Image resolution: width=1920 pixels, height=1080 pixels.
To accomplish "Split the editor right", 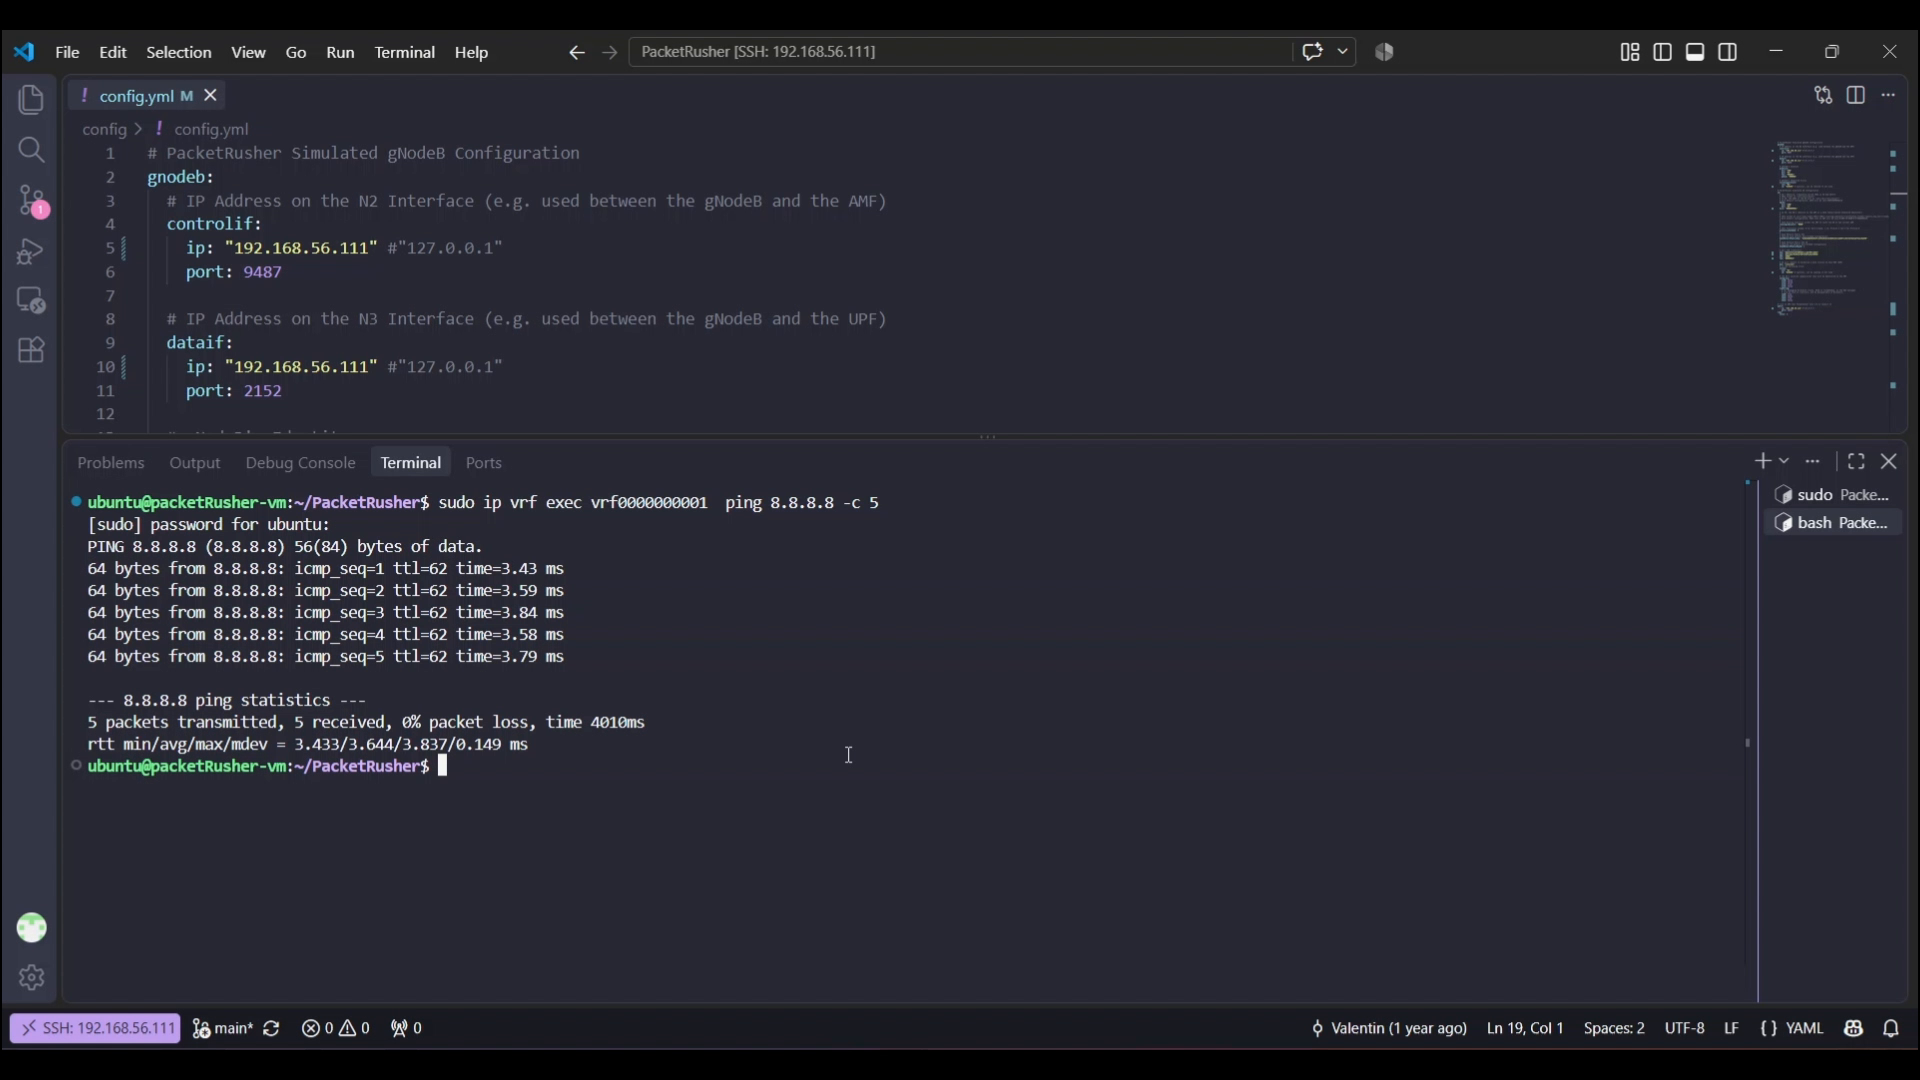I will 1857,96.
